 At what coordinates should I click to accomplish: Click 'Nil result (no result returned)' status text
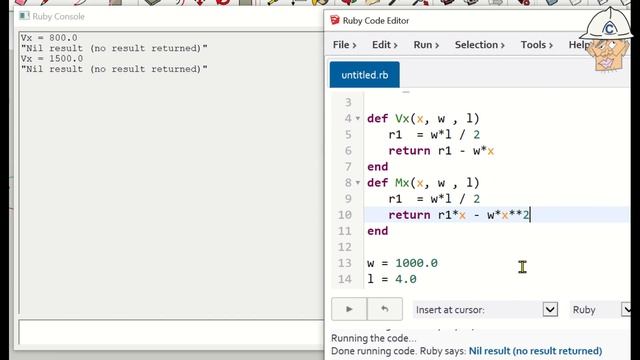point(535,351)
